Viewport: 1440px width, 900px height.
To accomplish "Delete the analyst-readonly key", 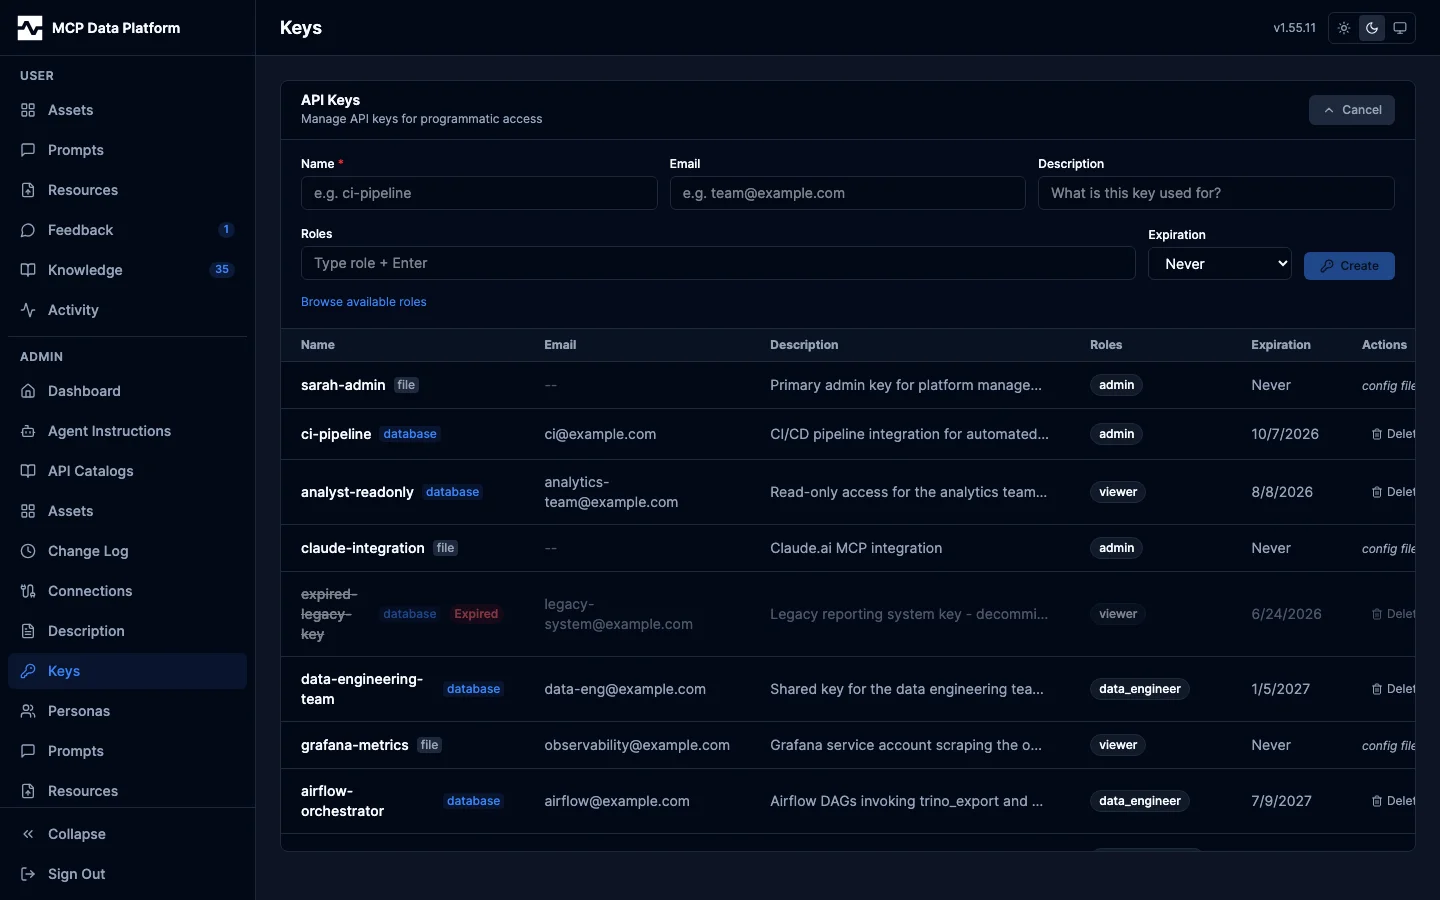I will pos(1393,492).
